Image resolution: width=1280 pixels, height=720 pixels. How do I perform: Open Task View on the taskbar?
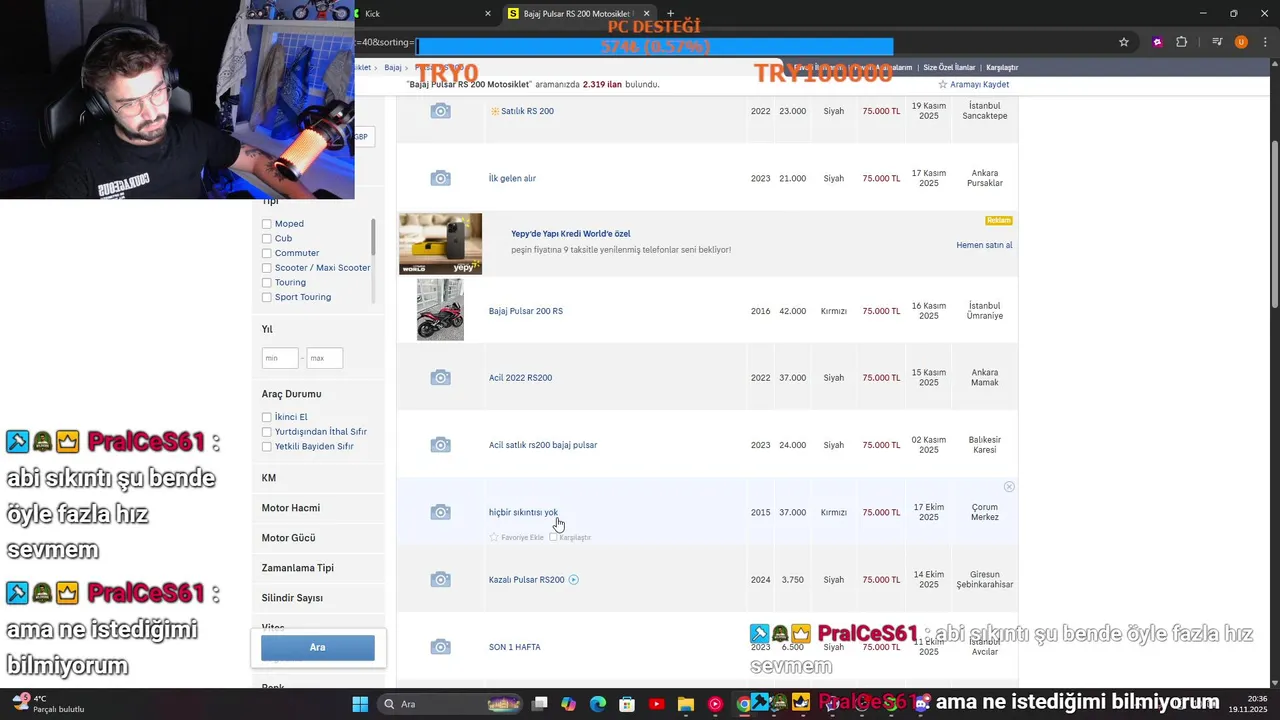tap(540, 704)
